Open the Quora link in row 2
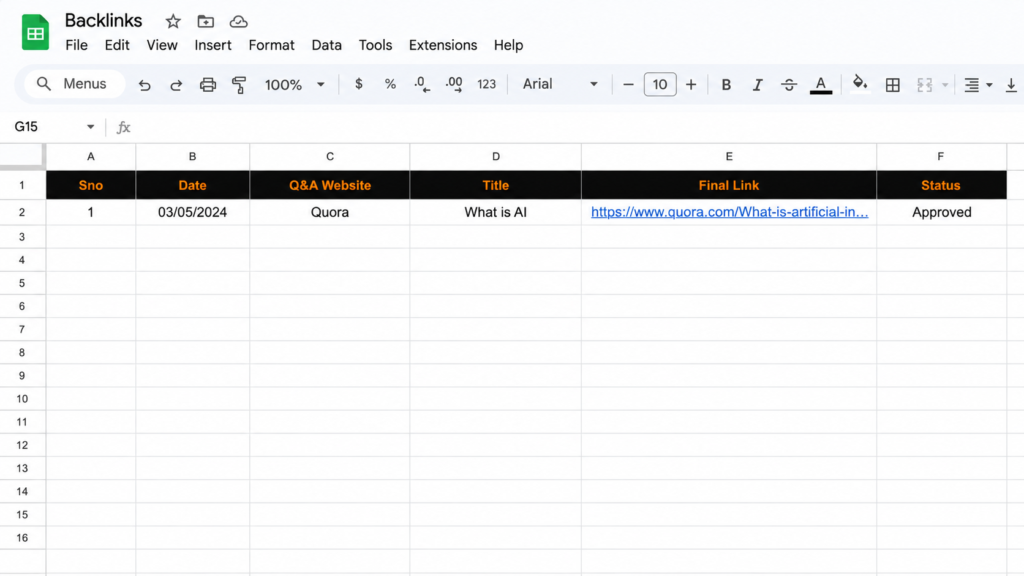Screen dimensions: 1024x576 [729, 212]
